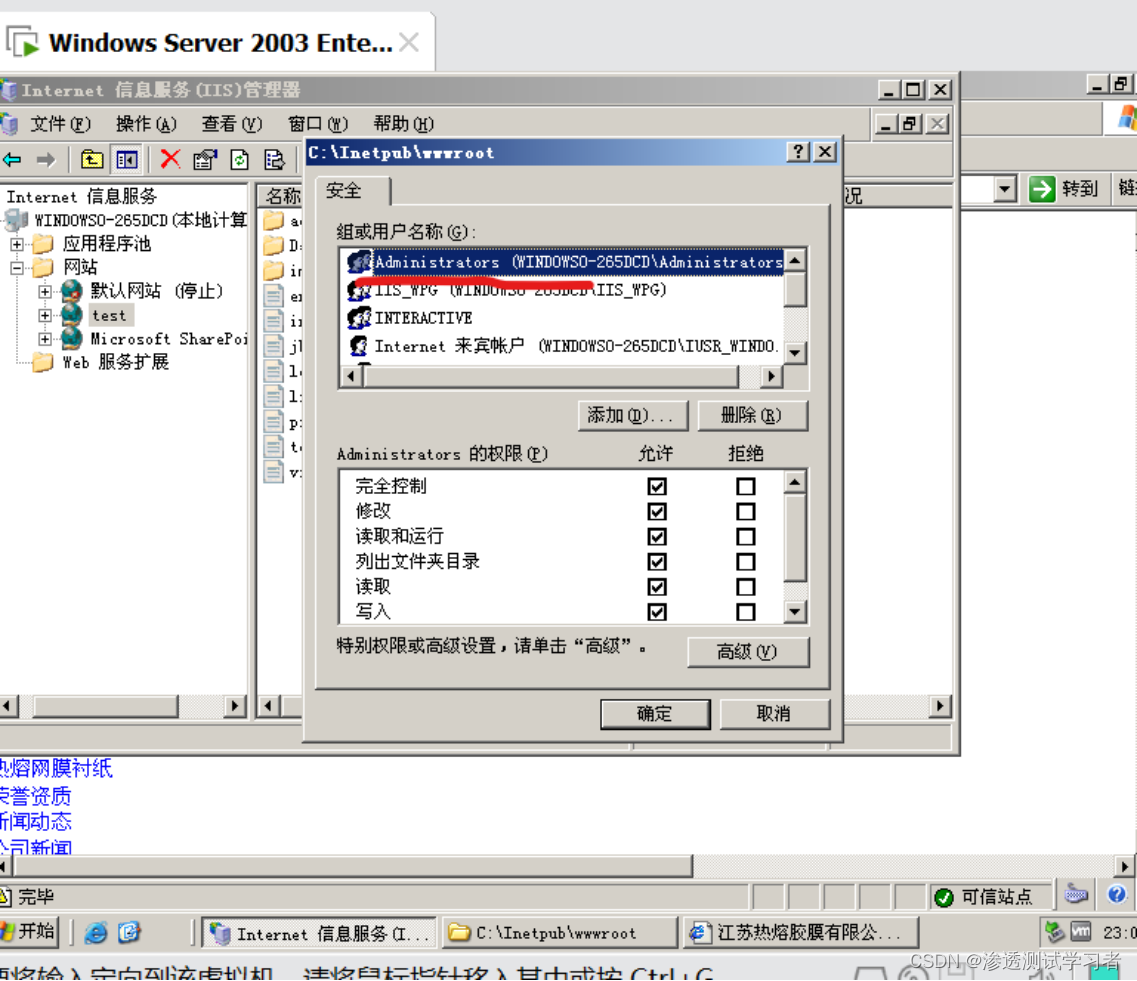The image size is (1137, 981).
Task: Open the 荣誉资质 link on webpage
Action: pos(35,796)
